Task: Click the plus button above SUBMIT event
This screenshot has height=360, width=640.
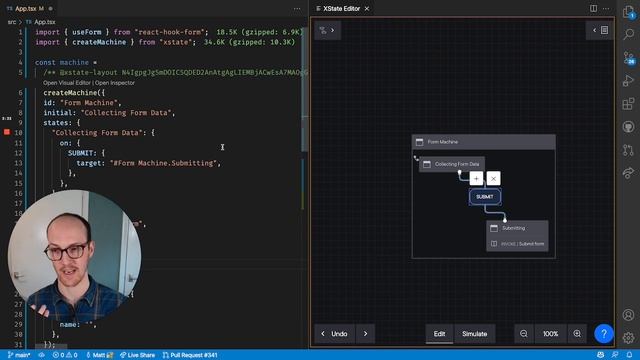Action: tap(476, 178)
